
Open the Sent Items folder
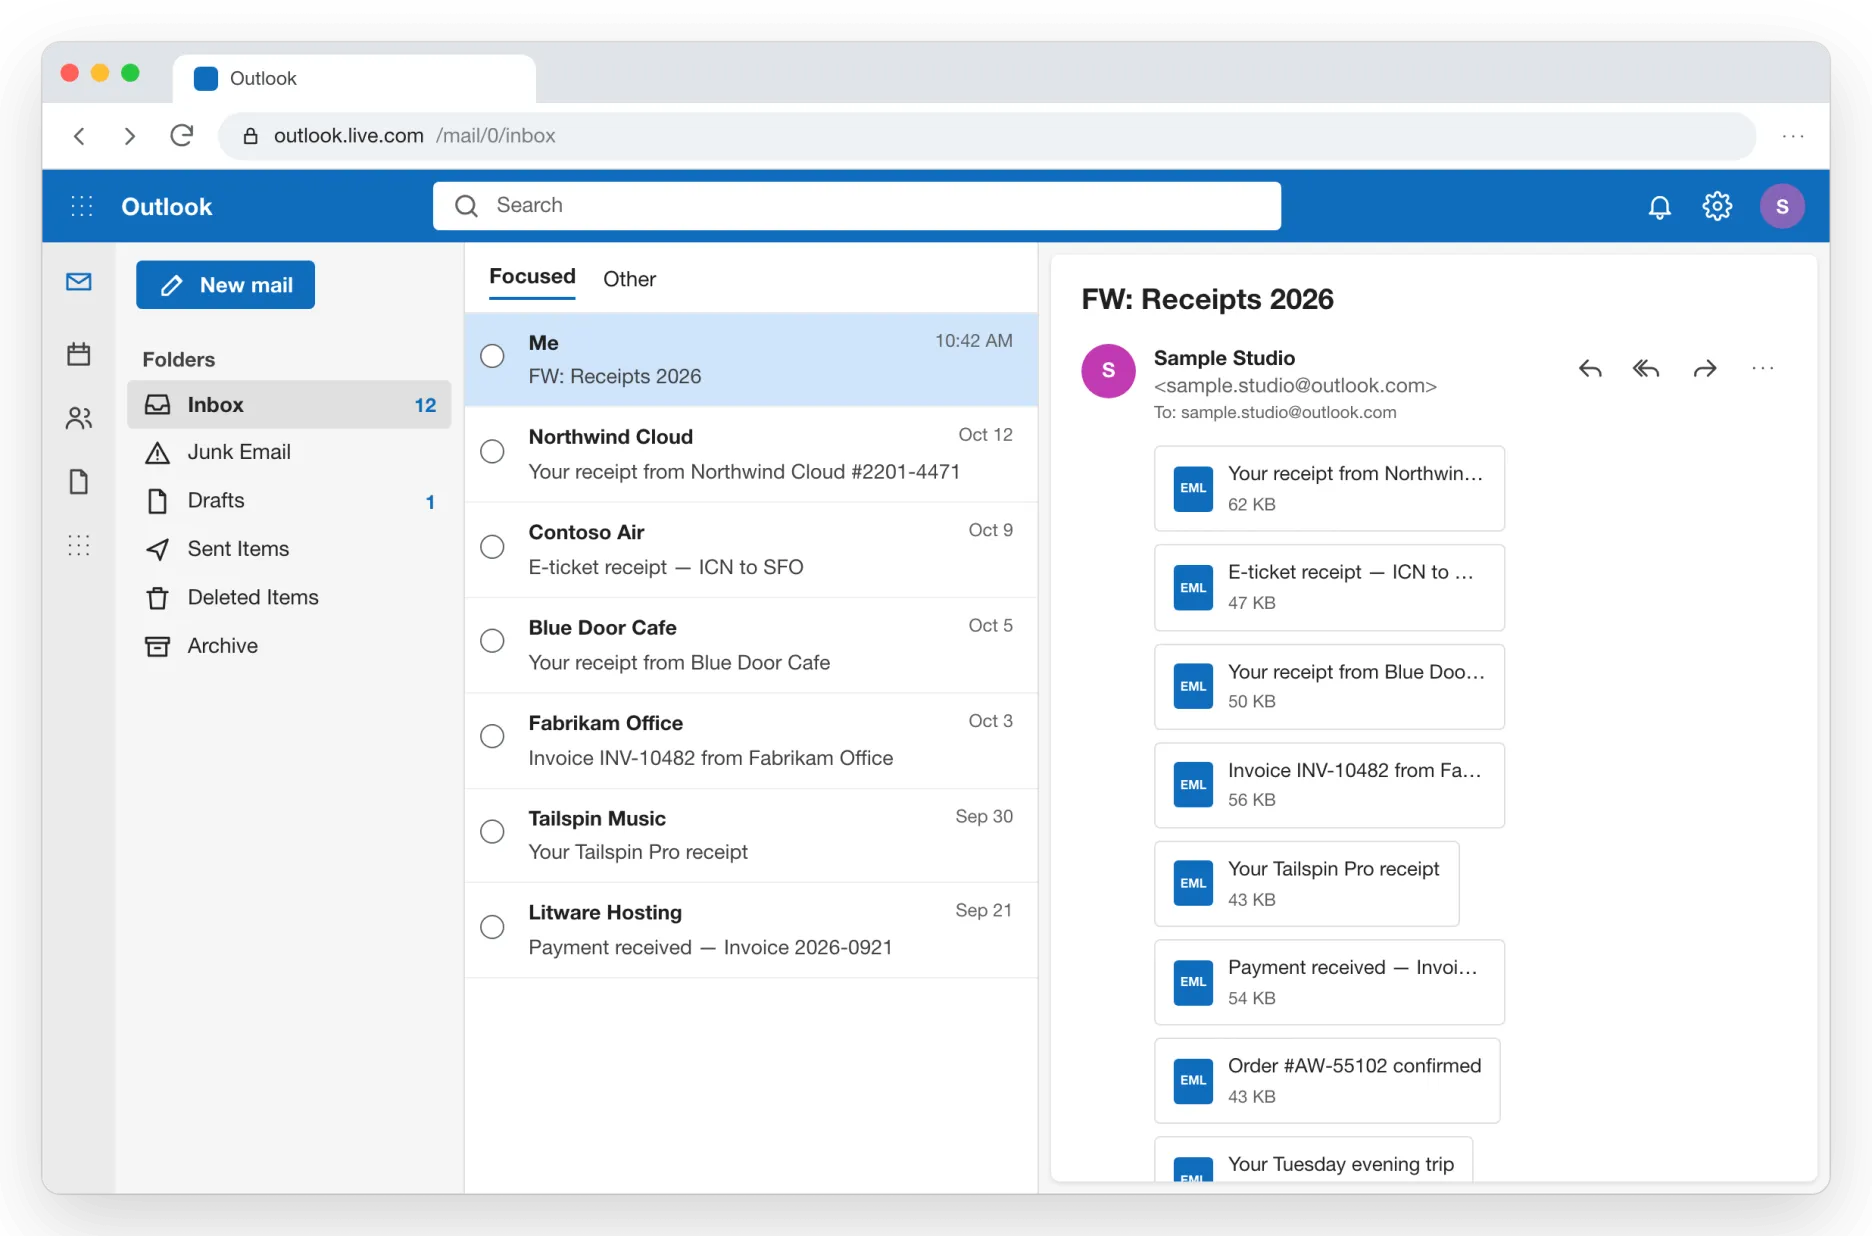[x=289, y=549]
